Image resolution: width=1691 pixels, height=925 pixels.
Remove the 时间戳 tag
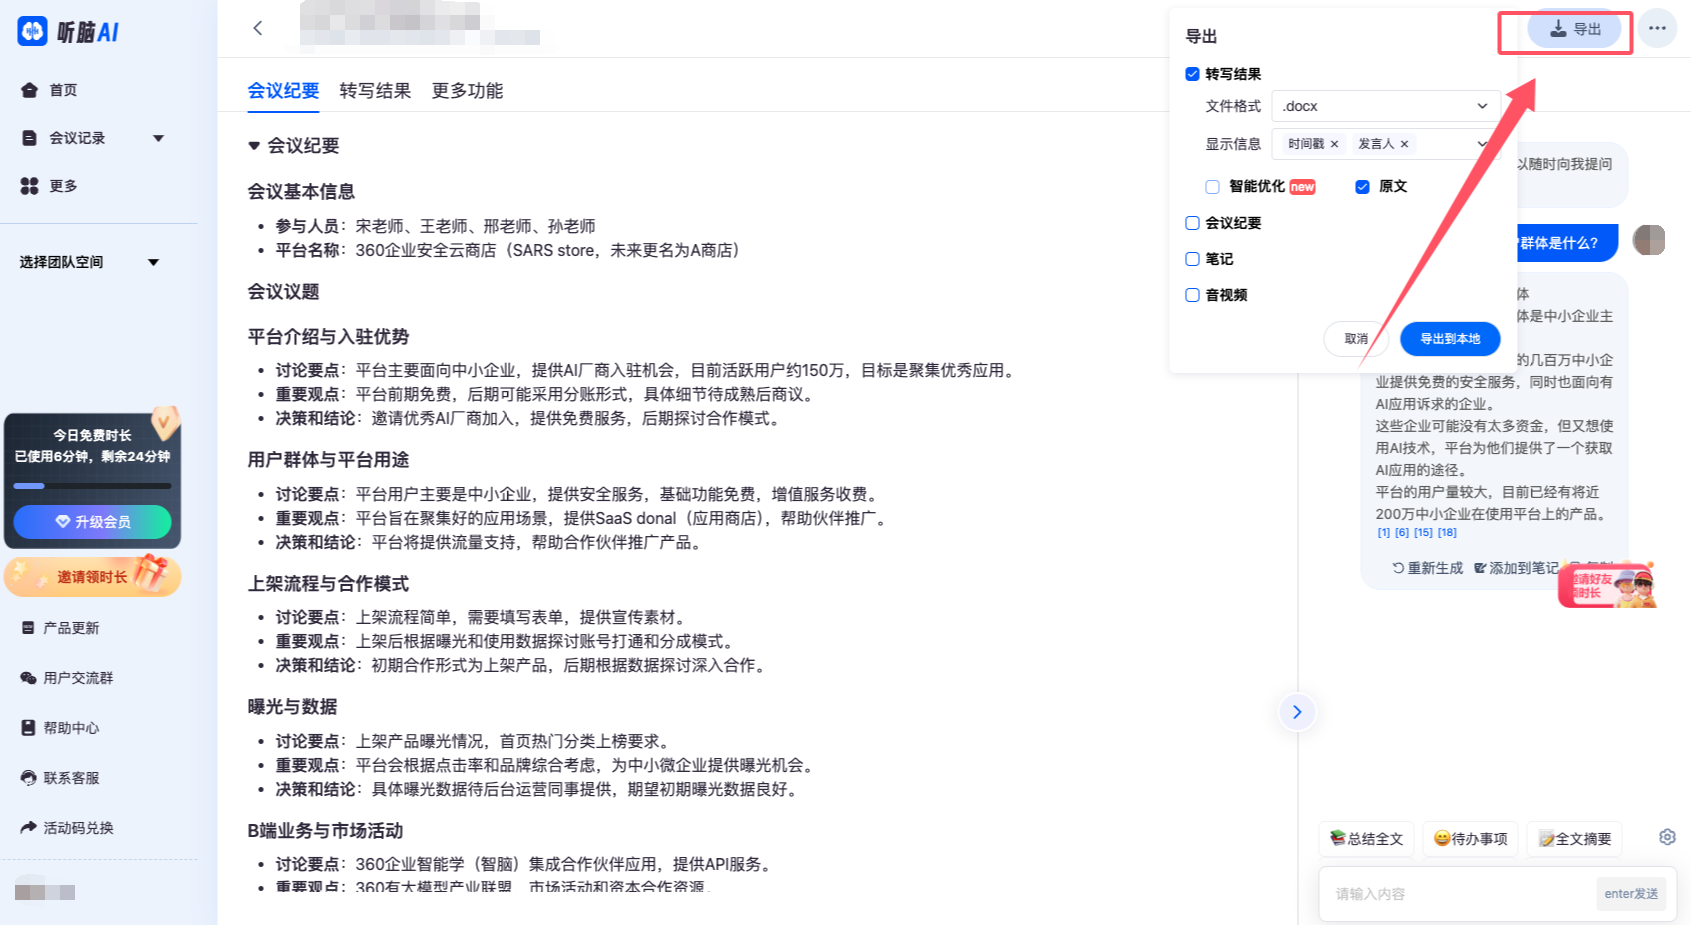click(1334, 144)
